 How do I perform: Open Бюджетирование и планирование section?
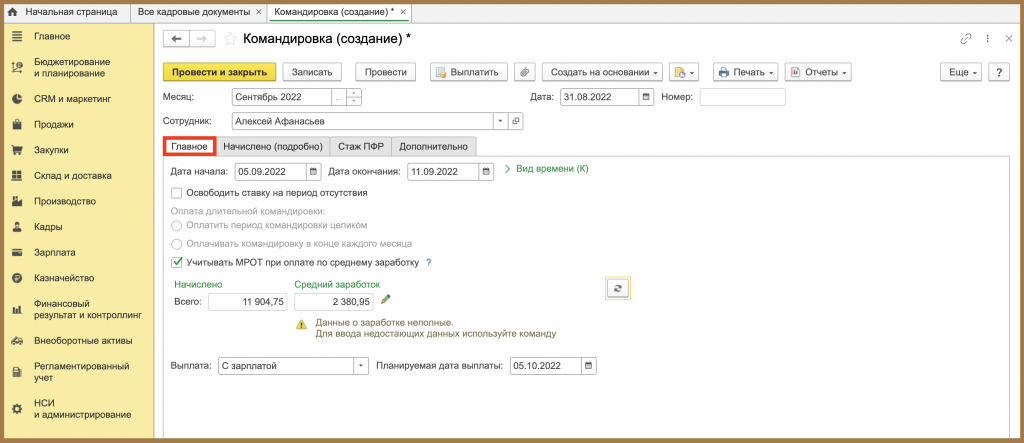pyautogui.click(x=72, y=67)
